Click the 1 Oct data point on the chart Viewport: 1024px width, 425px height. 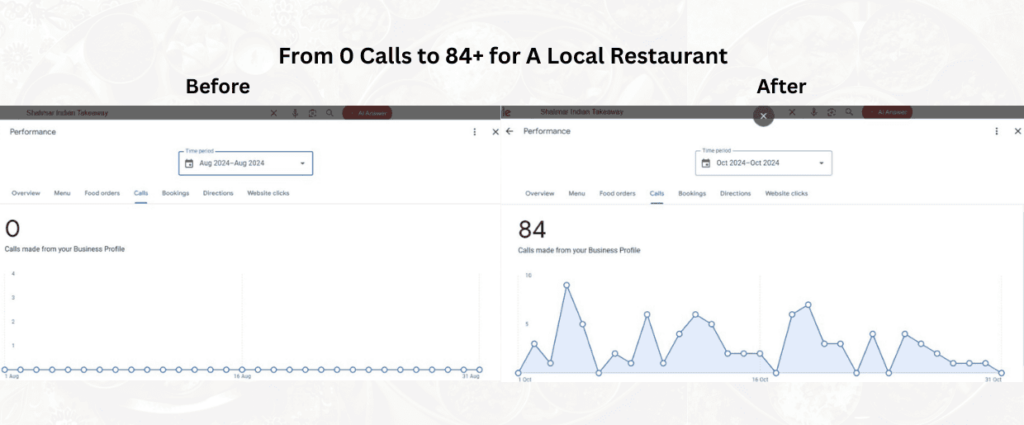point(518,373)
